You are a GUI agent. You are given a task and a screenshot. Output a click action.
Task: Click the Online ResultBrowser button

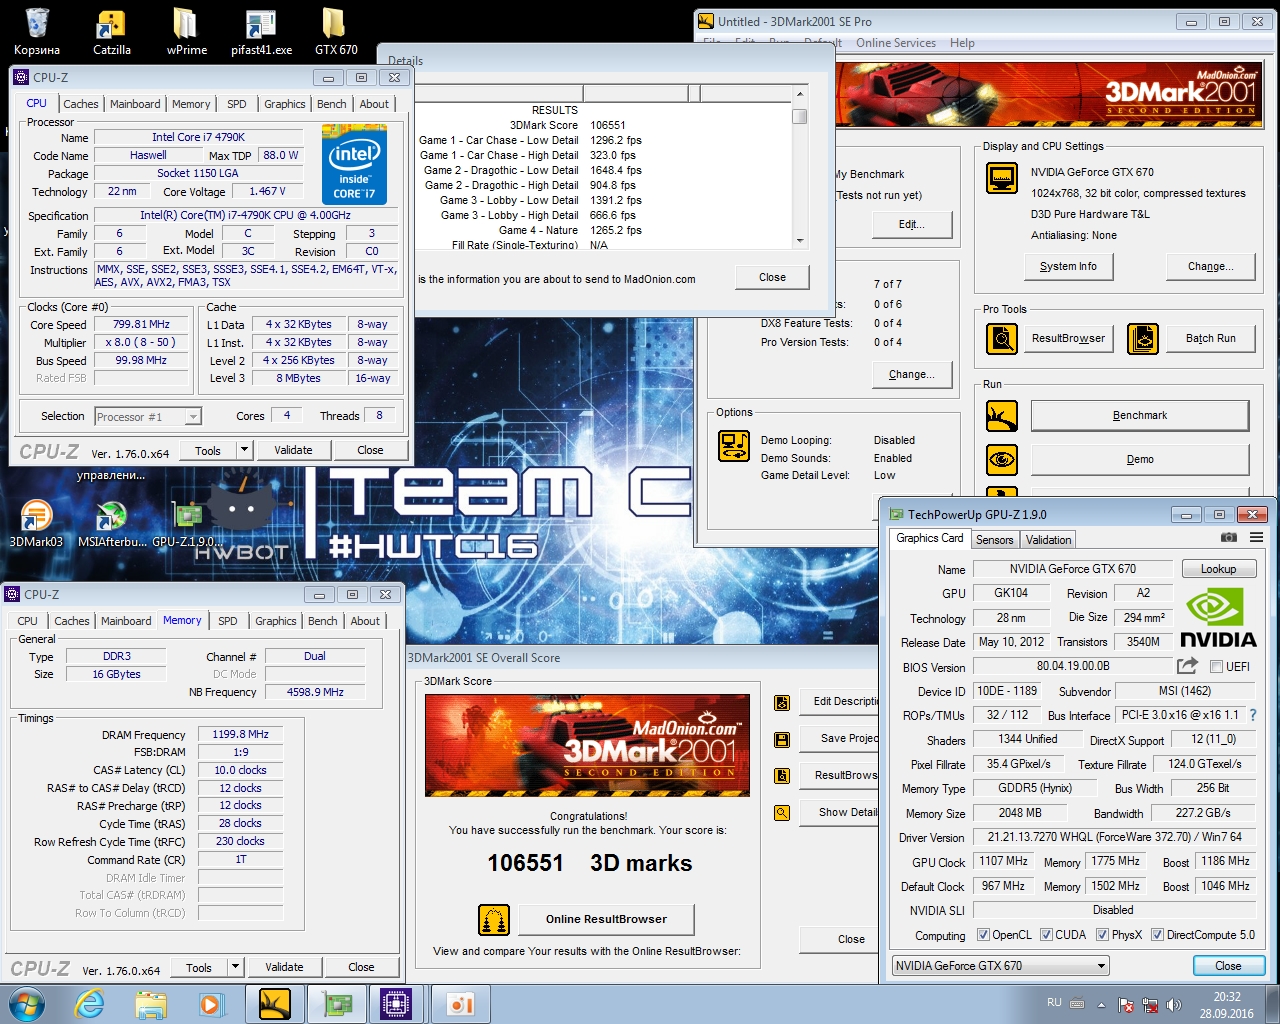coord(606,919)
